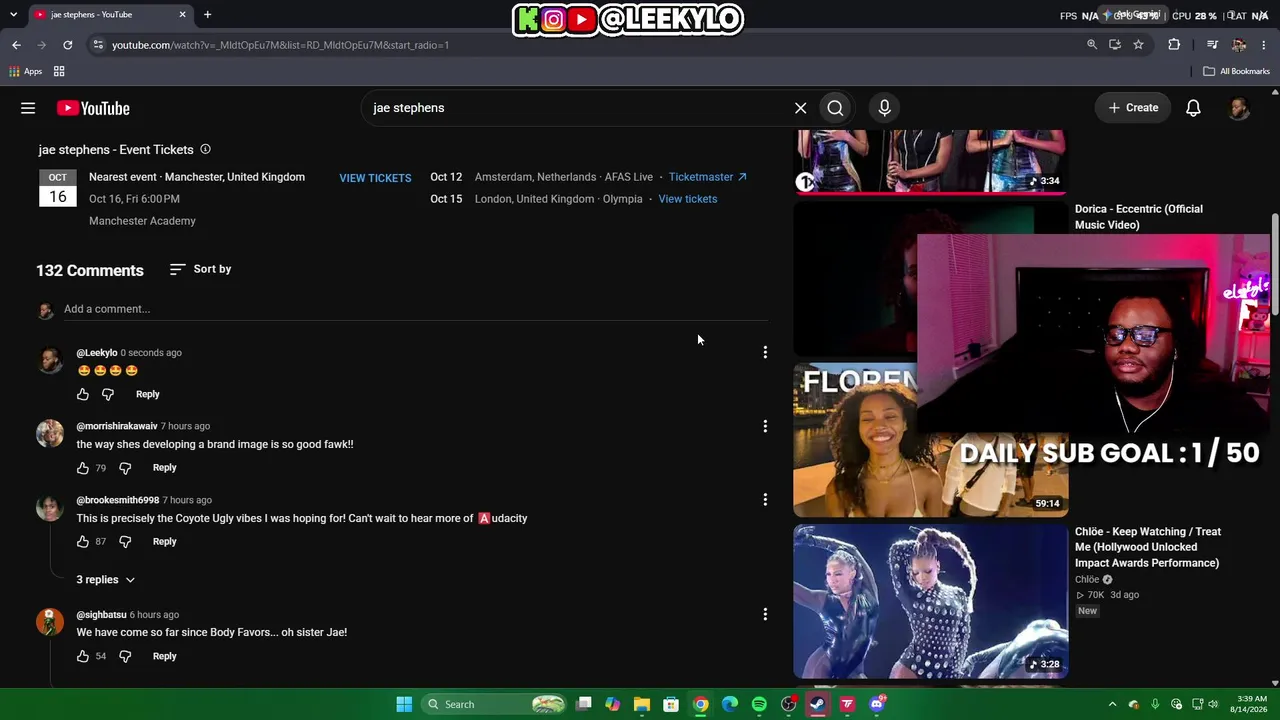This screenshot has width=1280, height=720.
Task: Open the Create menu
Action: pyautogui.click(x=1133, y=108)
